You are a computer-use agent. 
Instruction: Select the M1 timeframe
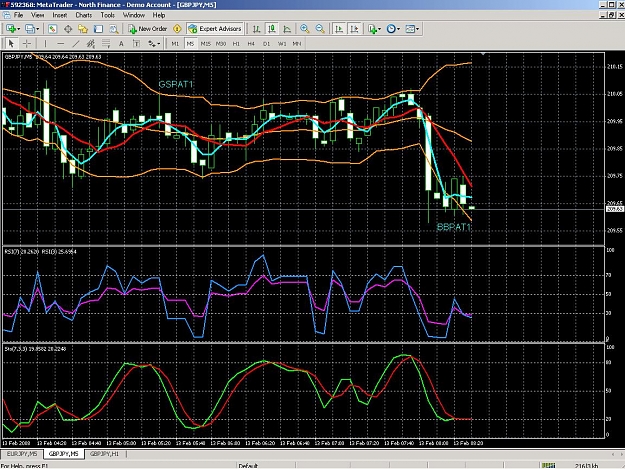[x=175, y=43]
